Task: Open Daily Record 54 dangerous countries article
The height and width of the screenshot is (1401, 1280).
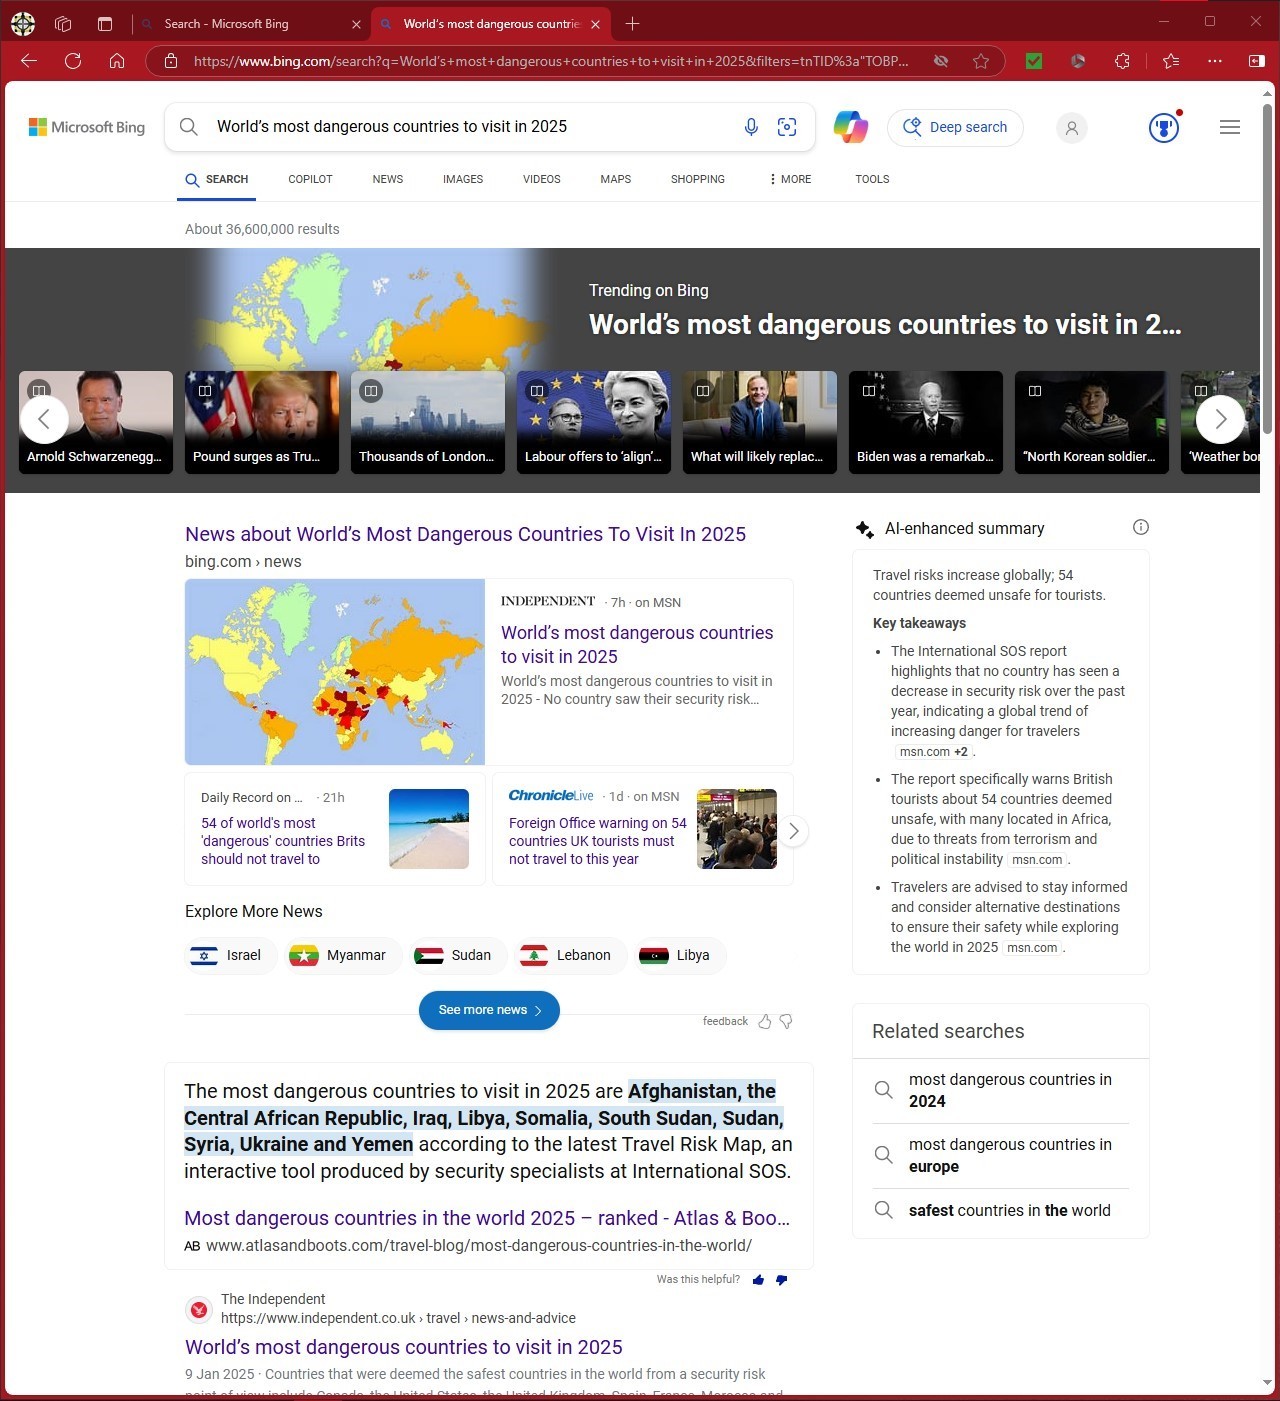Action: (283, 841)
